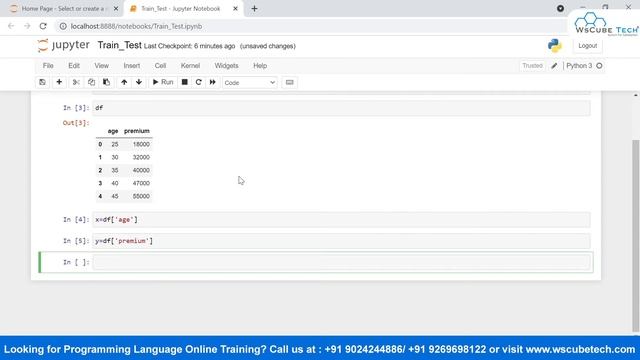This screenshot has width=640, height=360.
Task: Click the Jupyter logo
Action: [x=63, y=45]
